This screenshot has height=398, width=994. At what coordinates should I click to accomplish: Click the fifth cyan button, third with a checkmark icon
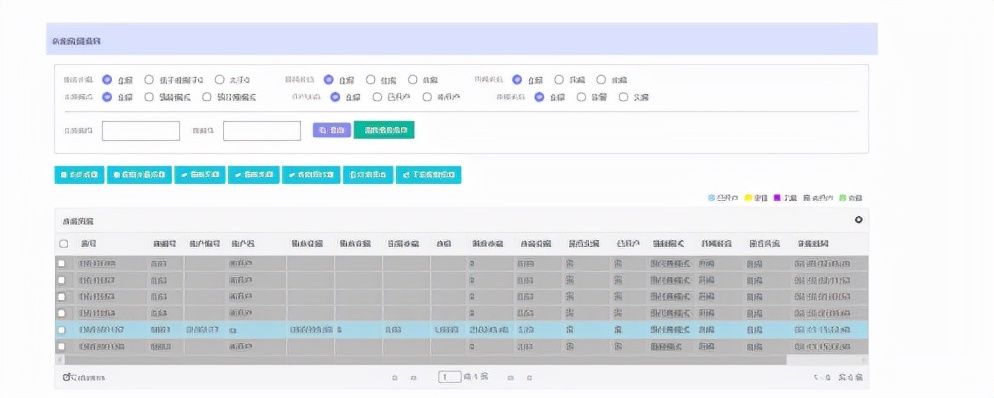tap(311, 175)
